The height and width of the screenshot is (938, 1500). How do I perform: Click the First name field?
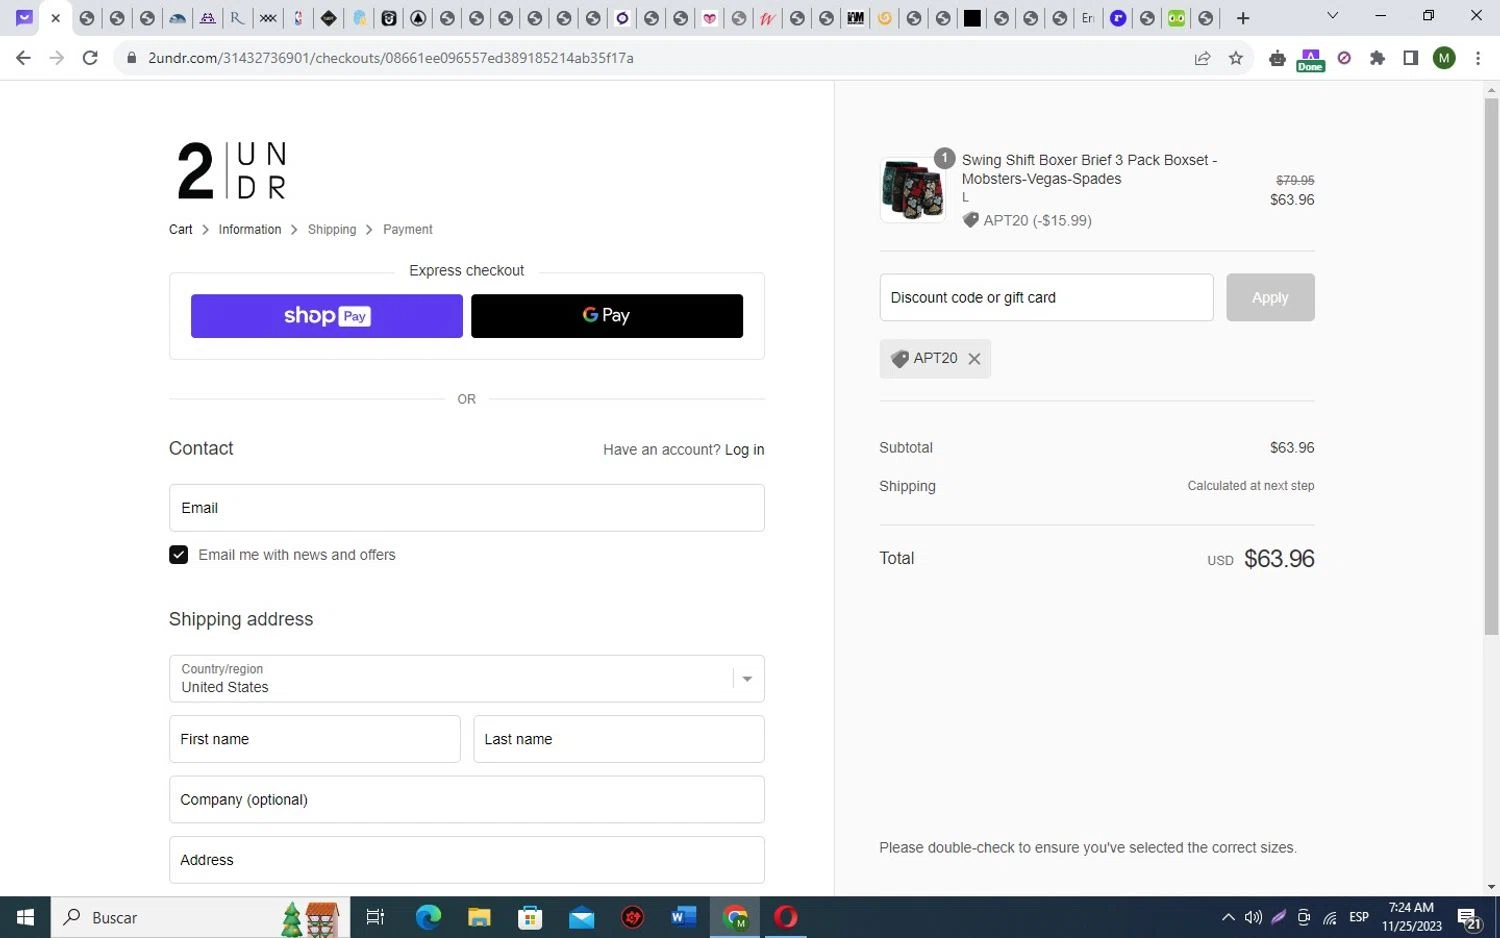click(x=314, y=739)
